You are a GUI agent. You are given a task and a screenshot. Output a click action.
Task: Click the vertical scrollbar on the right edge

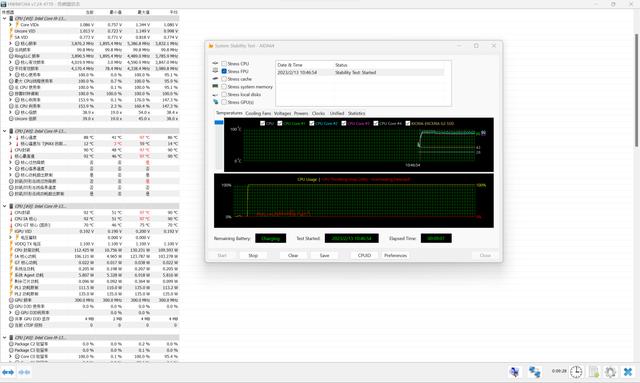pos(636,90)
